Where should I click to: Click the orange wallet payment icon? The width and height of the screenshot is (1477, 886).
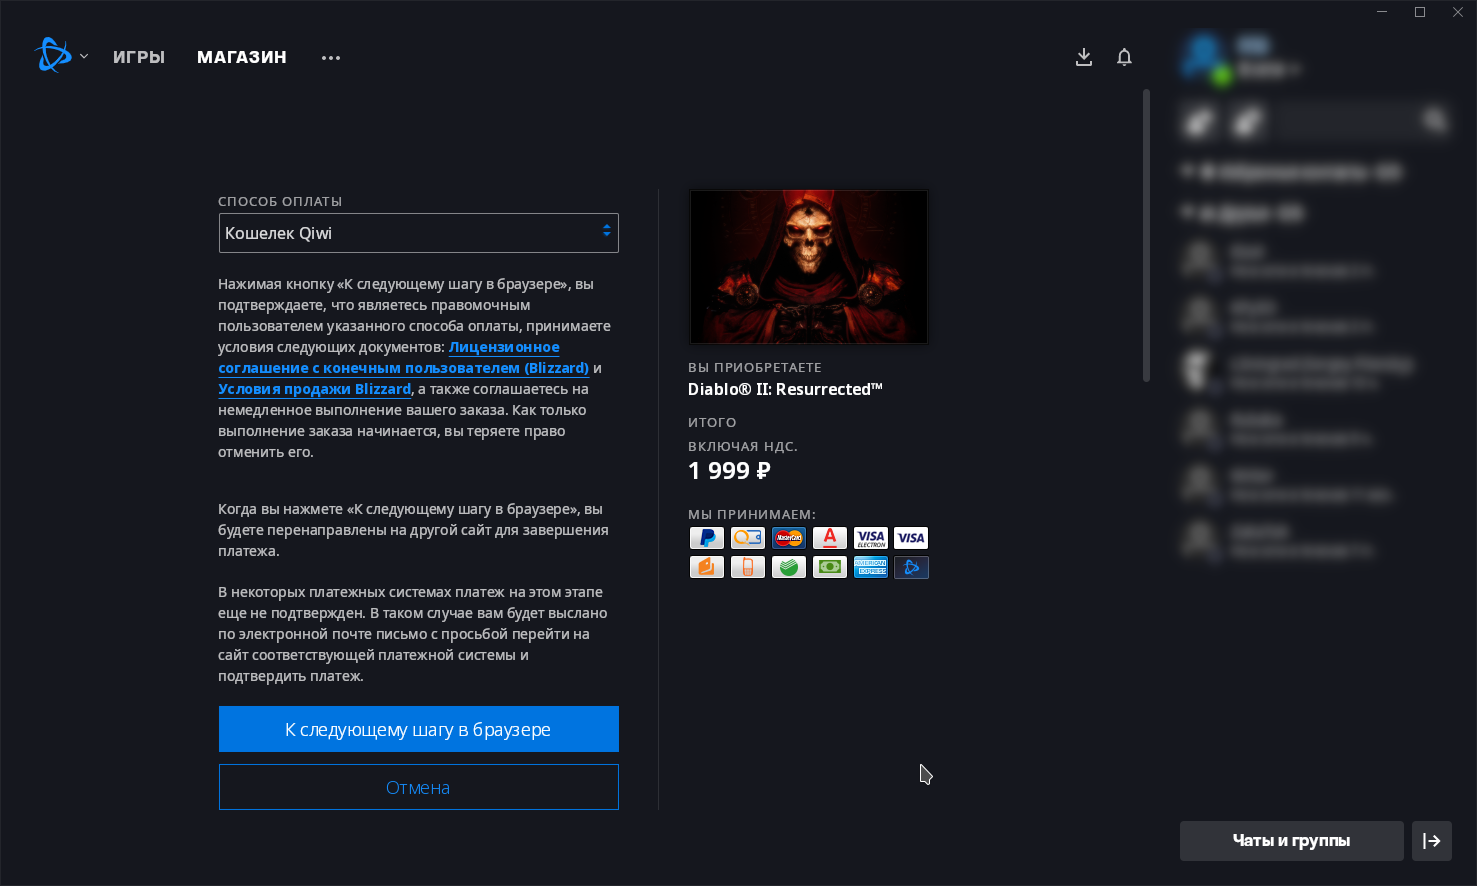pyautogui.click(x=707, y=567)
